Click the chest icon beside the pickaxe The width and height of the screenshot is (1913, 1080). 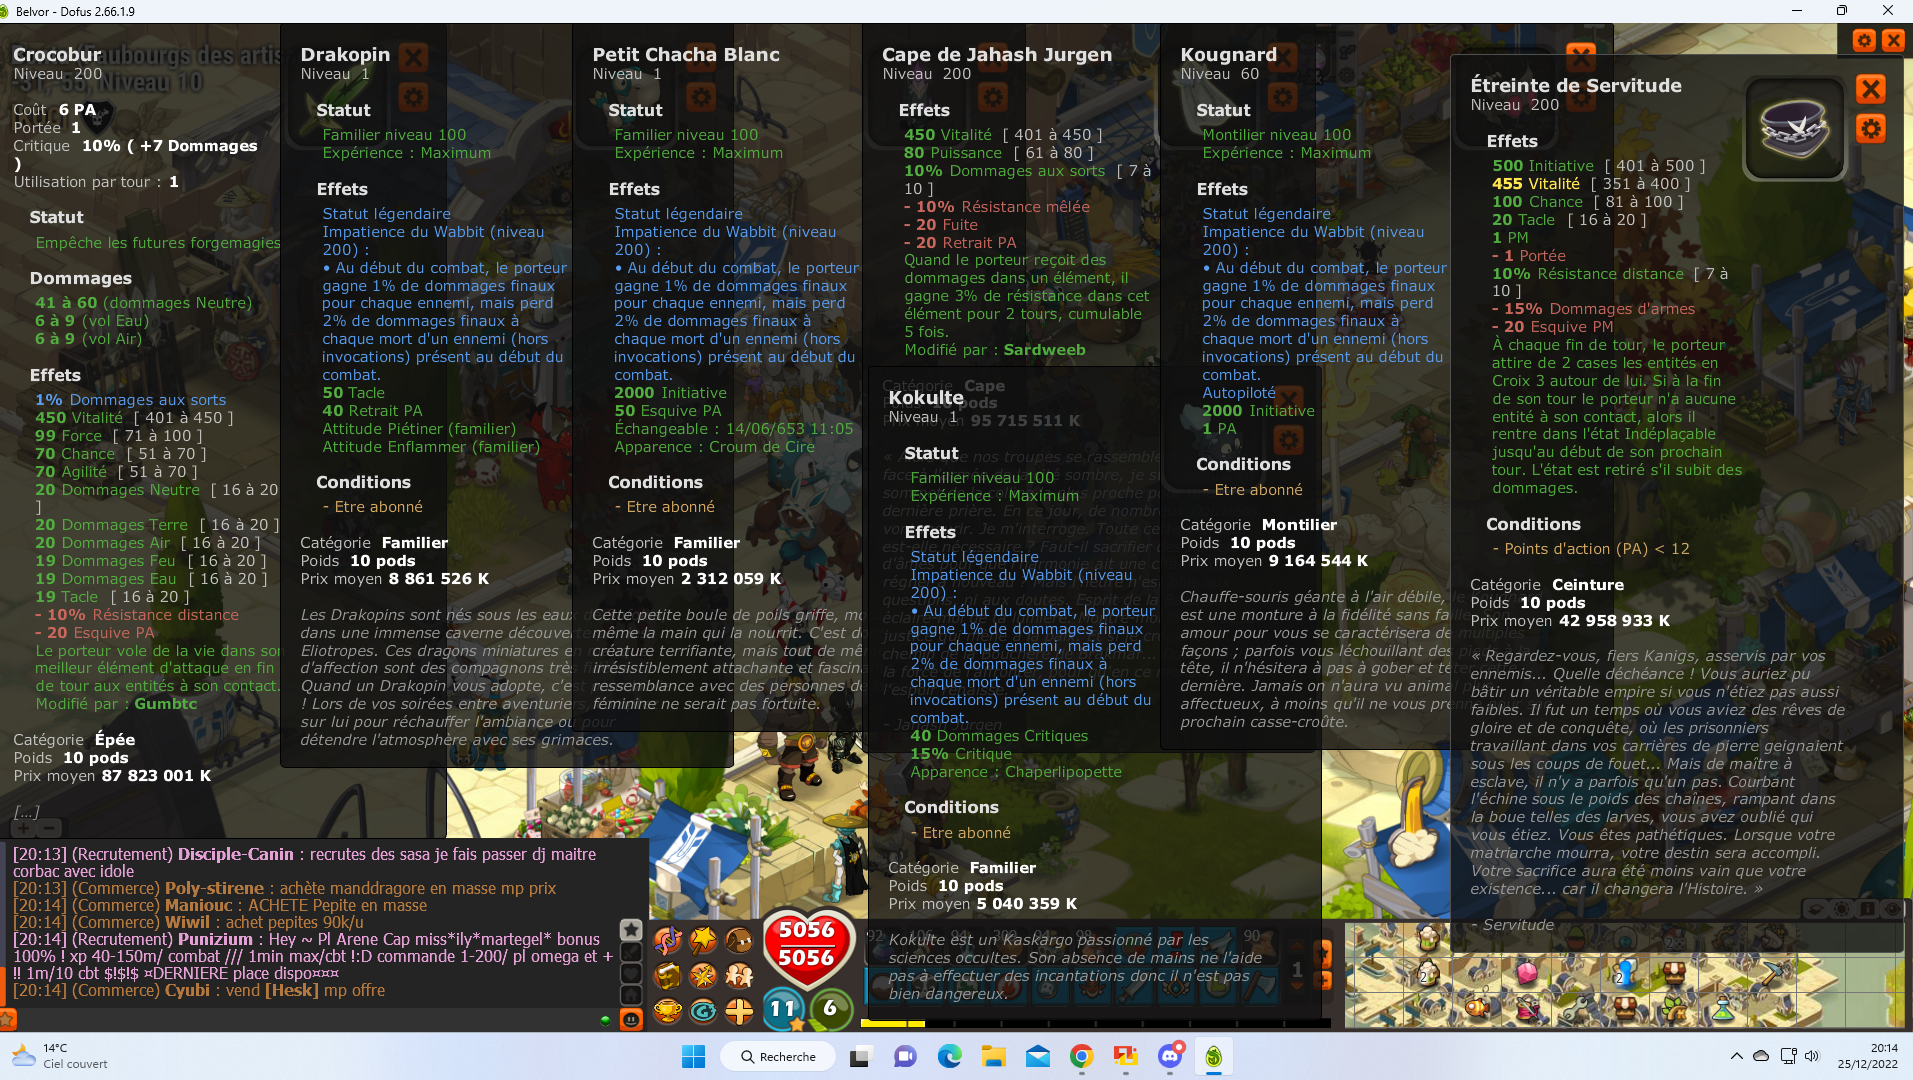pyautogui.click(x=1674, y=972)
